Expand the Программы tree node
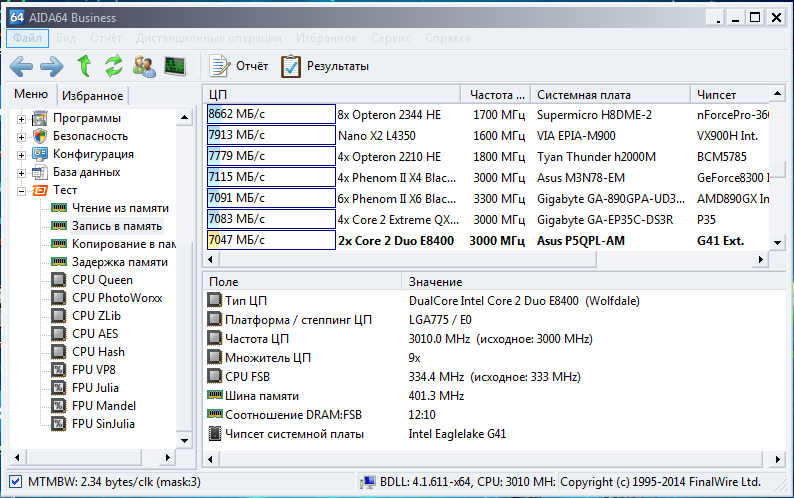 (22, 118)
